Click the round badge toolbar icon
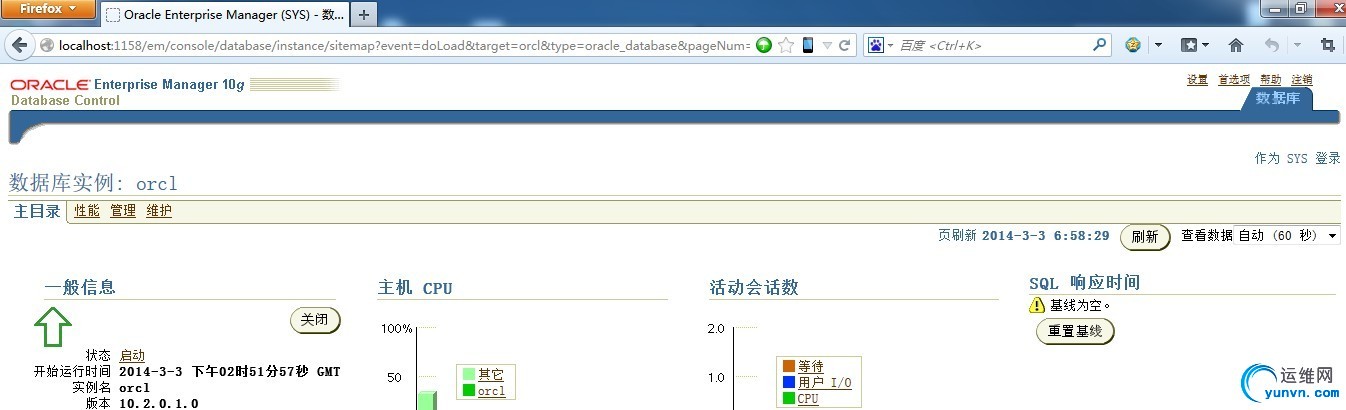The height and width of the screenshot is (410, 1346). 1133,45
